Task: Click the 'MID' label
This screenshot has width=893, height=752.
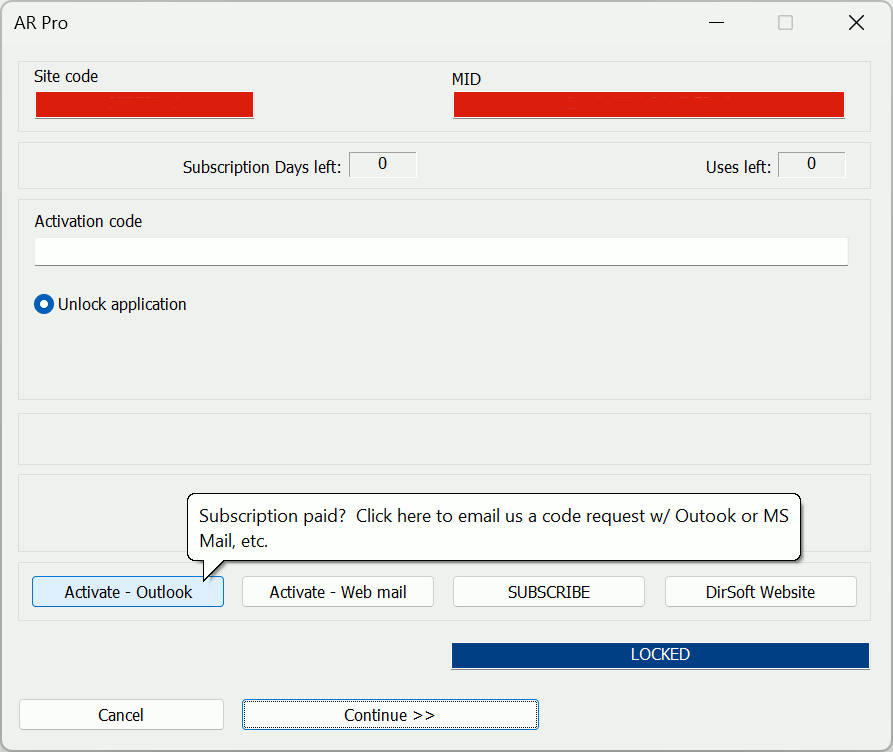Action: (466, 79)
